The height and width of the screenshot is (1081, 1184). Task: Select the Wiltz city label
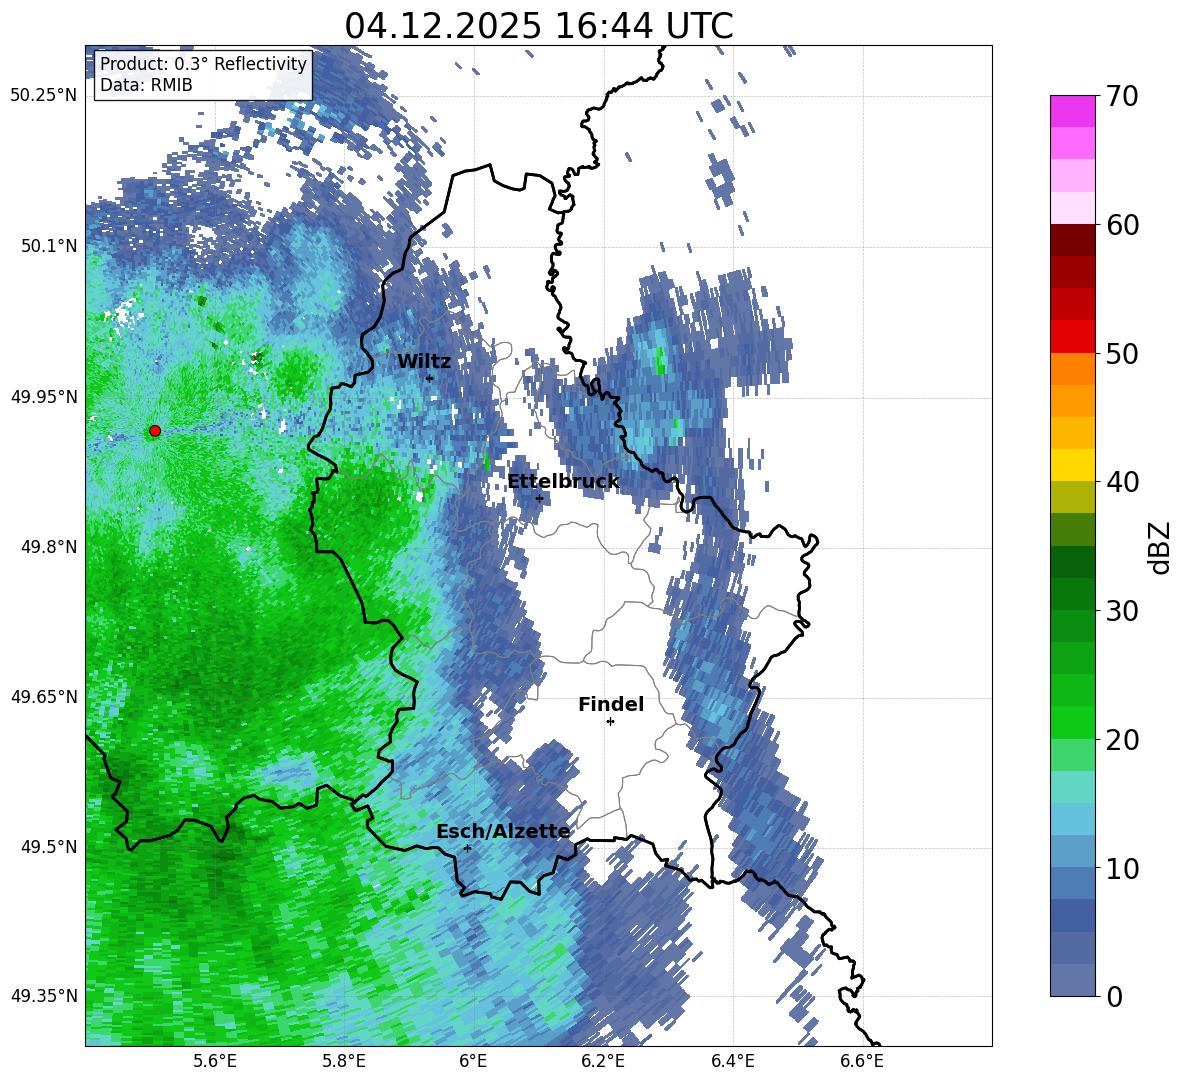tap(424, 362)
